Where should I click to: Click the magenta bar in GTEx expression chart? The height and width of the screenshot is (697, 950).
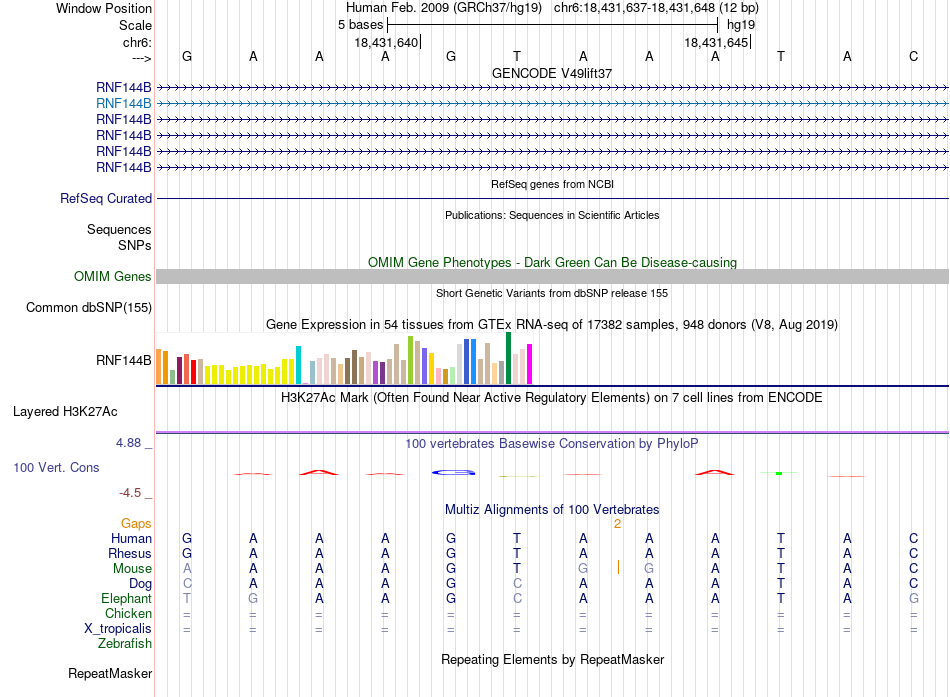pos(530,364)
